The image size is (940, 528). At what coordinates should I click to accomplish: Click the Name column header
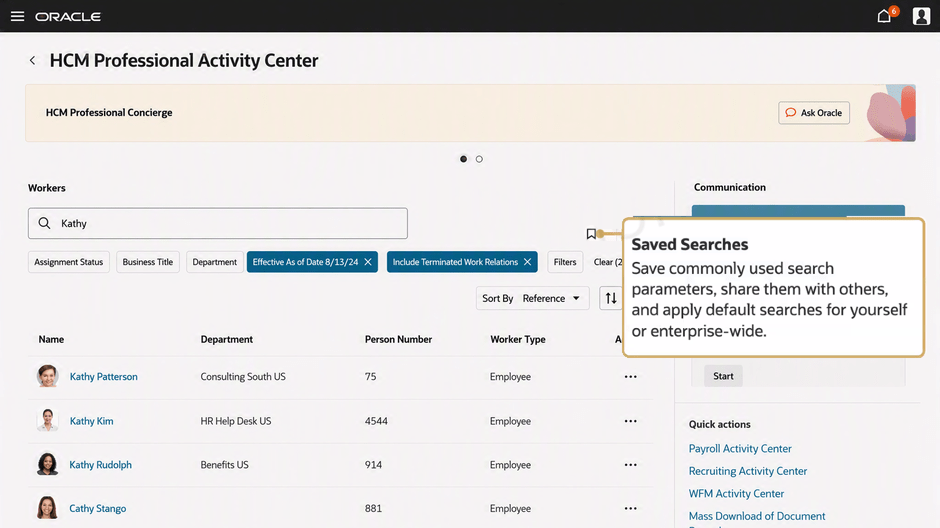(x=51, y=339)
